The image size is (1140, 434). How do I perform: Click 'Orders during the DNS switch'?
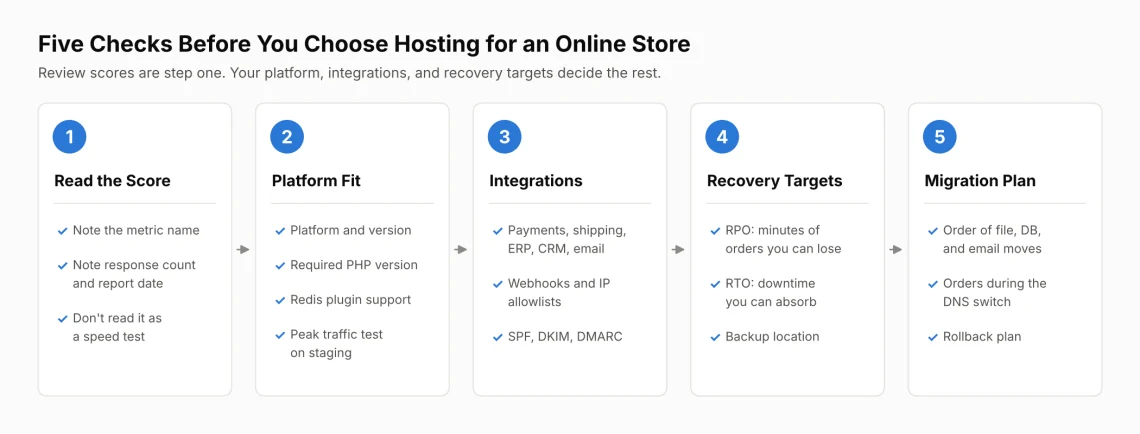point(995,292)
